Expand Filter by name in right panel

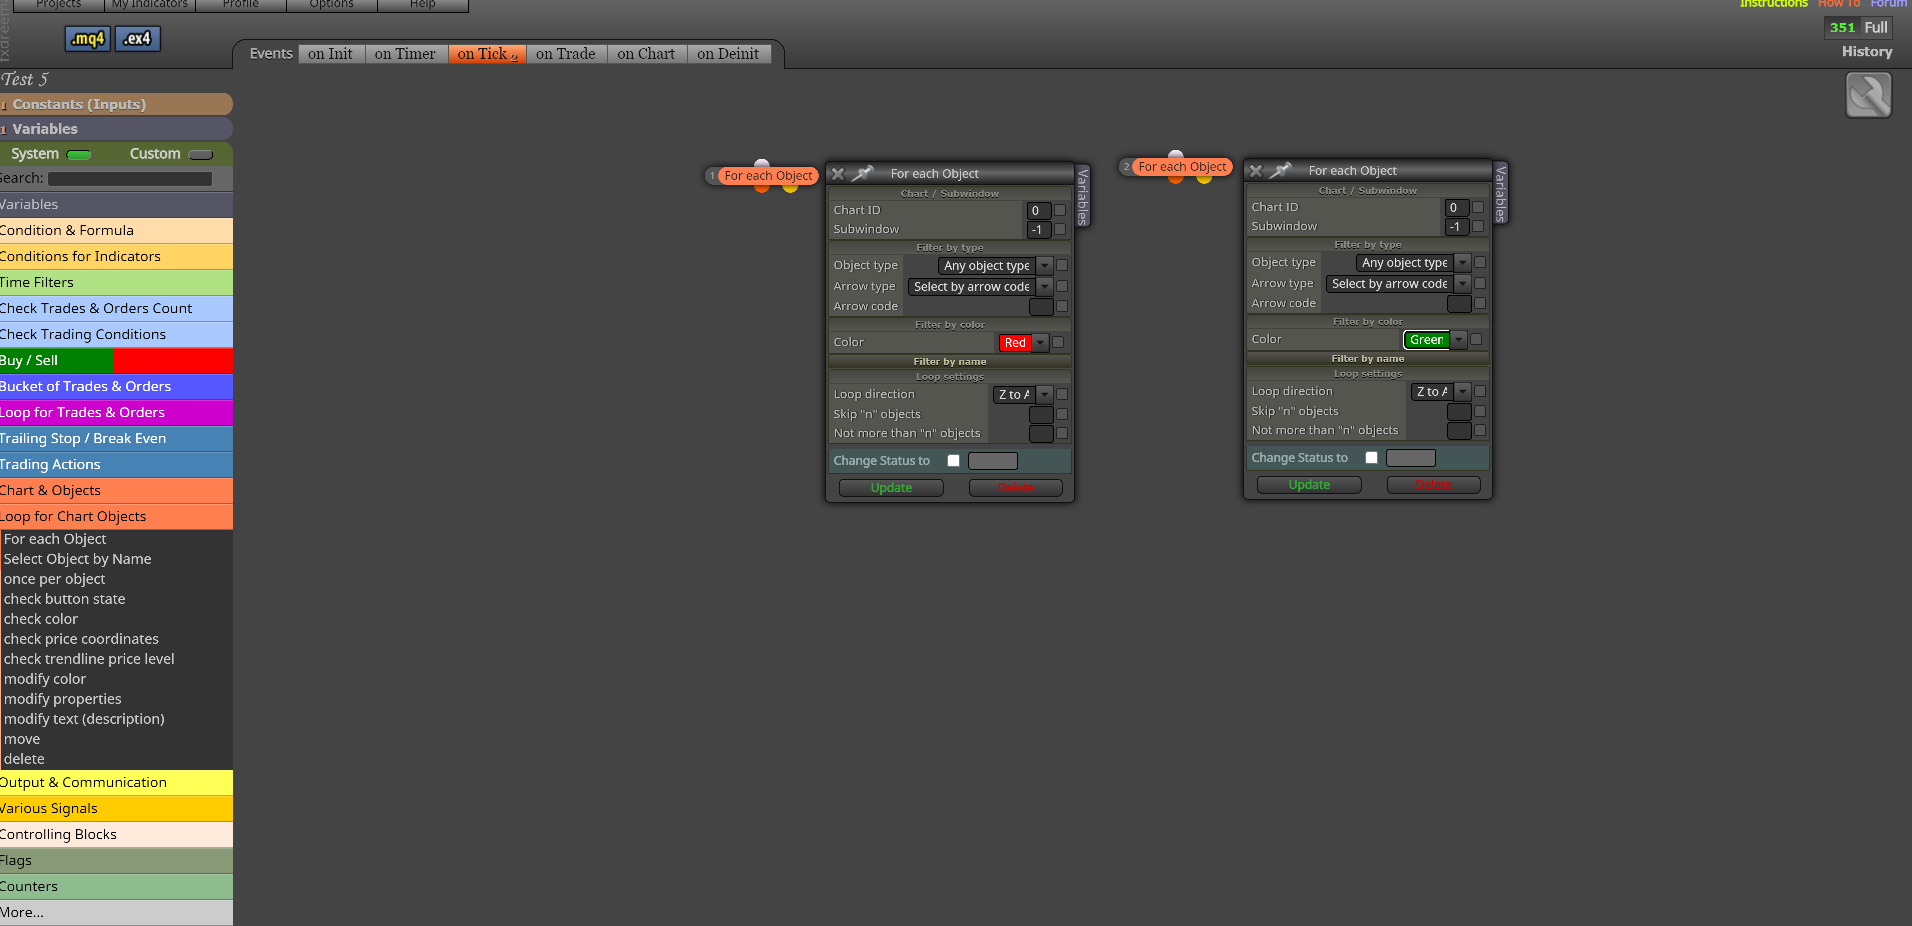pyautogui.click(x=1368, y=359)
